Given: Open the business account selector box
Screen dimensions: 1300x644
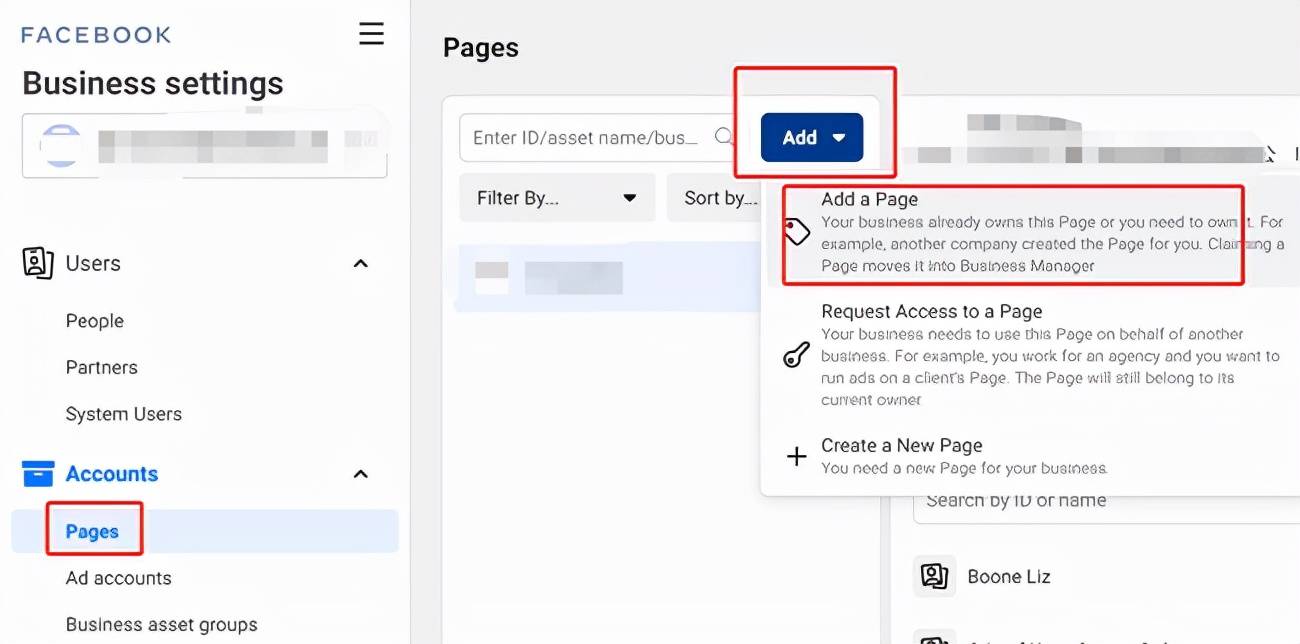Looking at the screenshot, I should point(205,146).
